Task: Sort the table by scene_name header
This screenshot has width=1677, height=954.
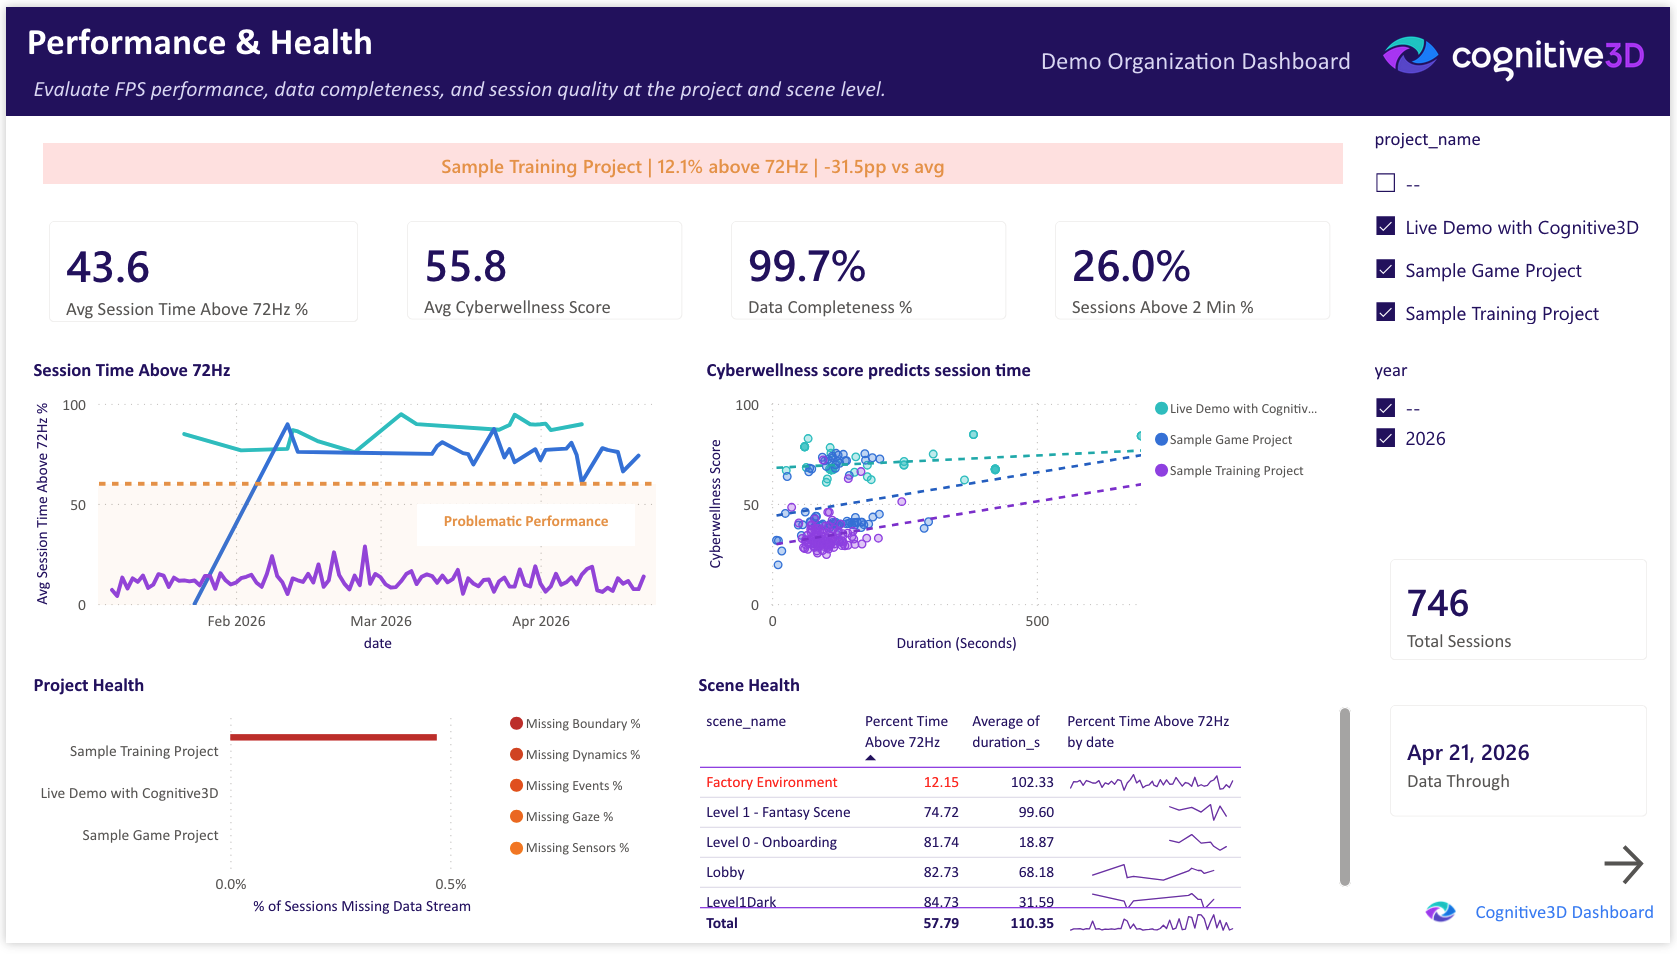Action: (745, 721)
